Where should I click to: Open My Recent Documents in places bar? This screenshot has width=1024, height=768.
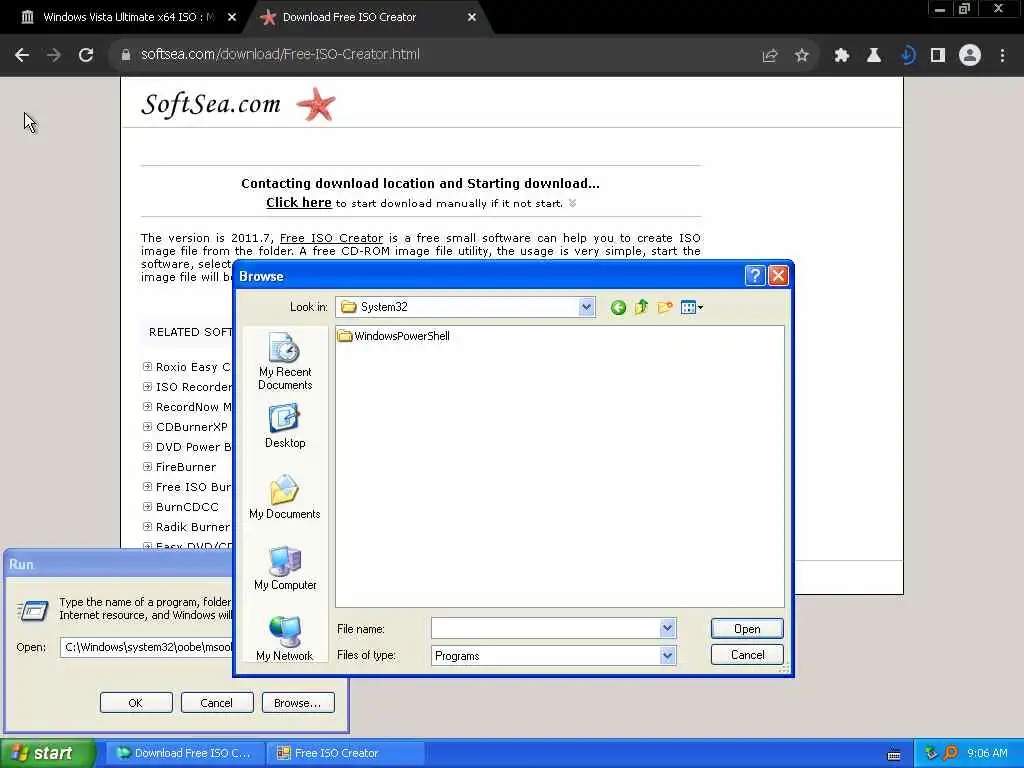coord(285,361)
